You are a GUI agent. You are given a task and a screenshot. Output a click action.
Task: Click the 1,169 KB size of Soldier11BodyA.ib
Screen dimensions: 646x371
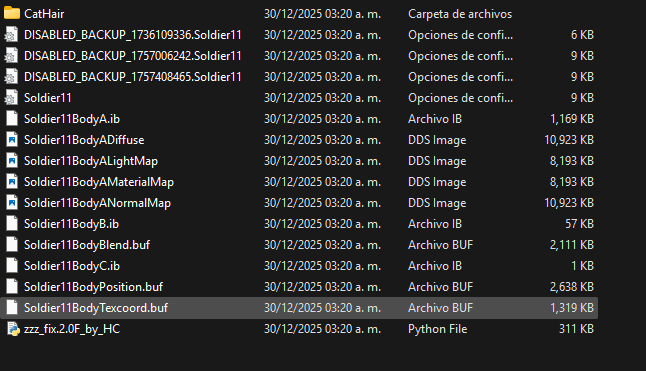572,119
